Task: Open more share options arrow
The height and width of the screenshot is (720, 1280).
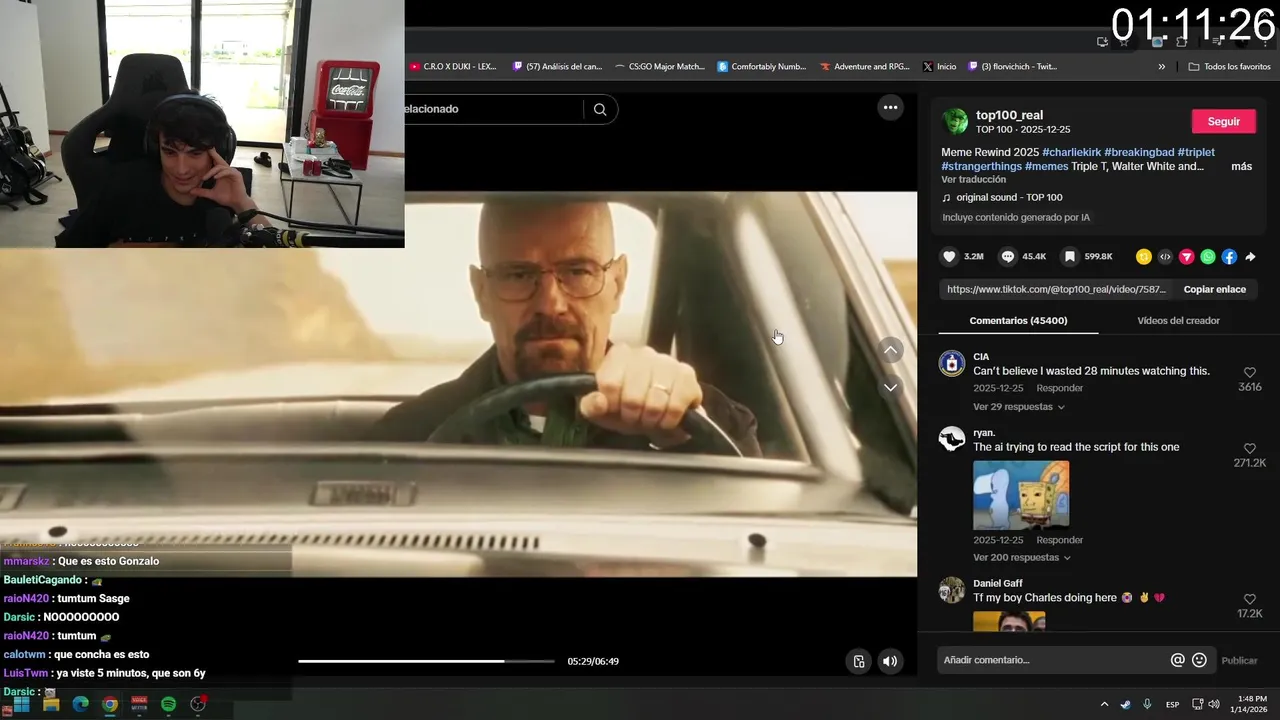Action: pos(1250,257)
